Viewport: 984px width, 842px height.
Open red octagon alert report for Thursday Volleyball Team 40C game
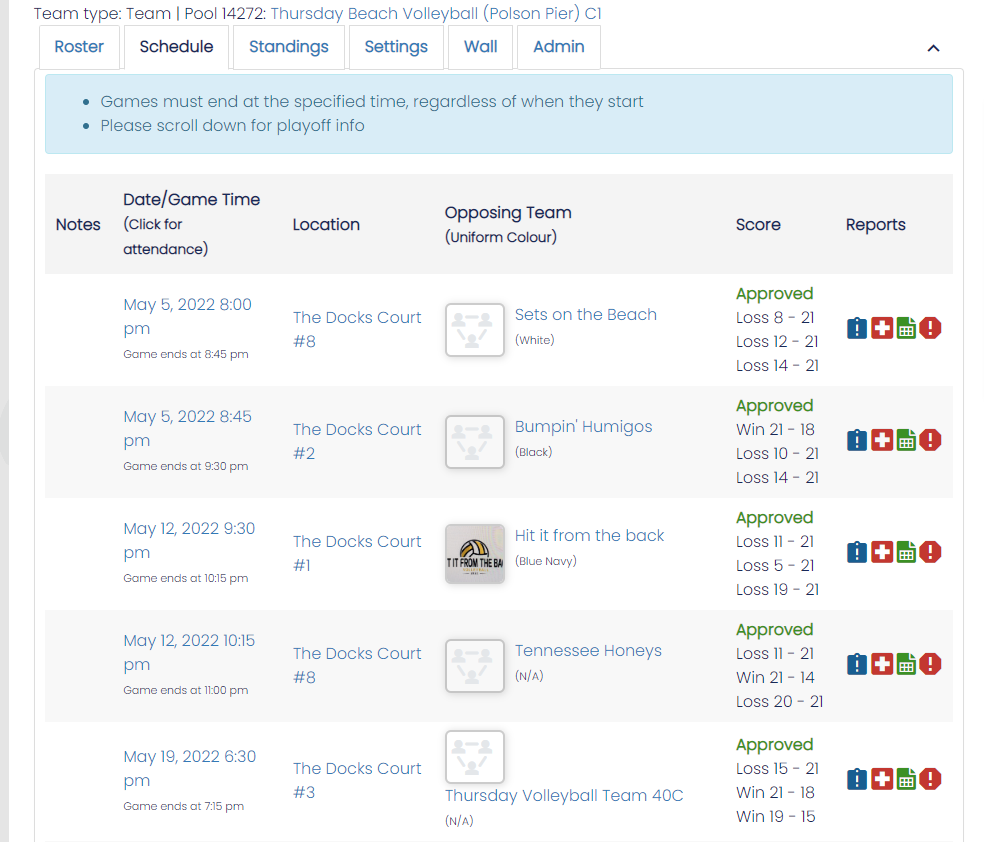(x=930, y=779)
